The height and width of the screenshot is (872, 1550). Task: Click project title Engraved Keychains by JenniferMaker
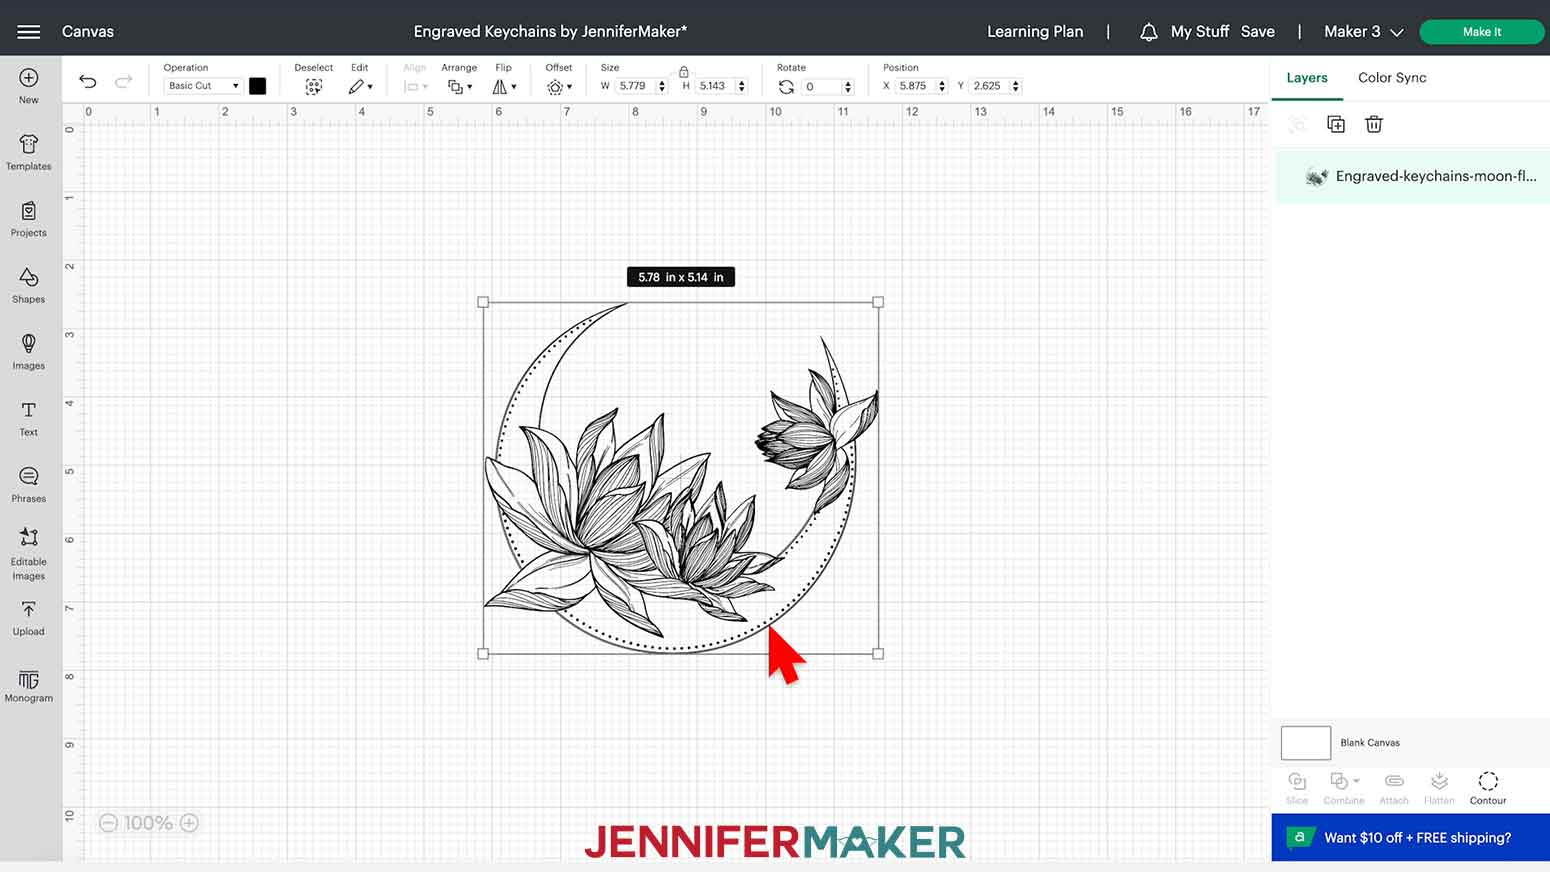click(550, 32)
